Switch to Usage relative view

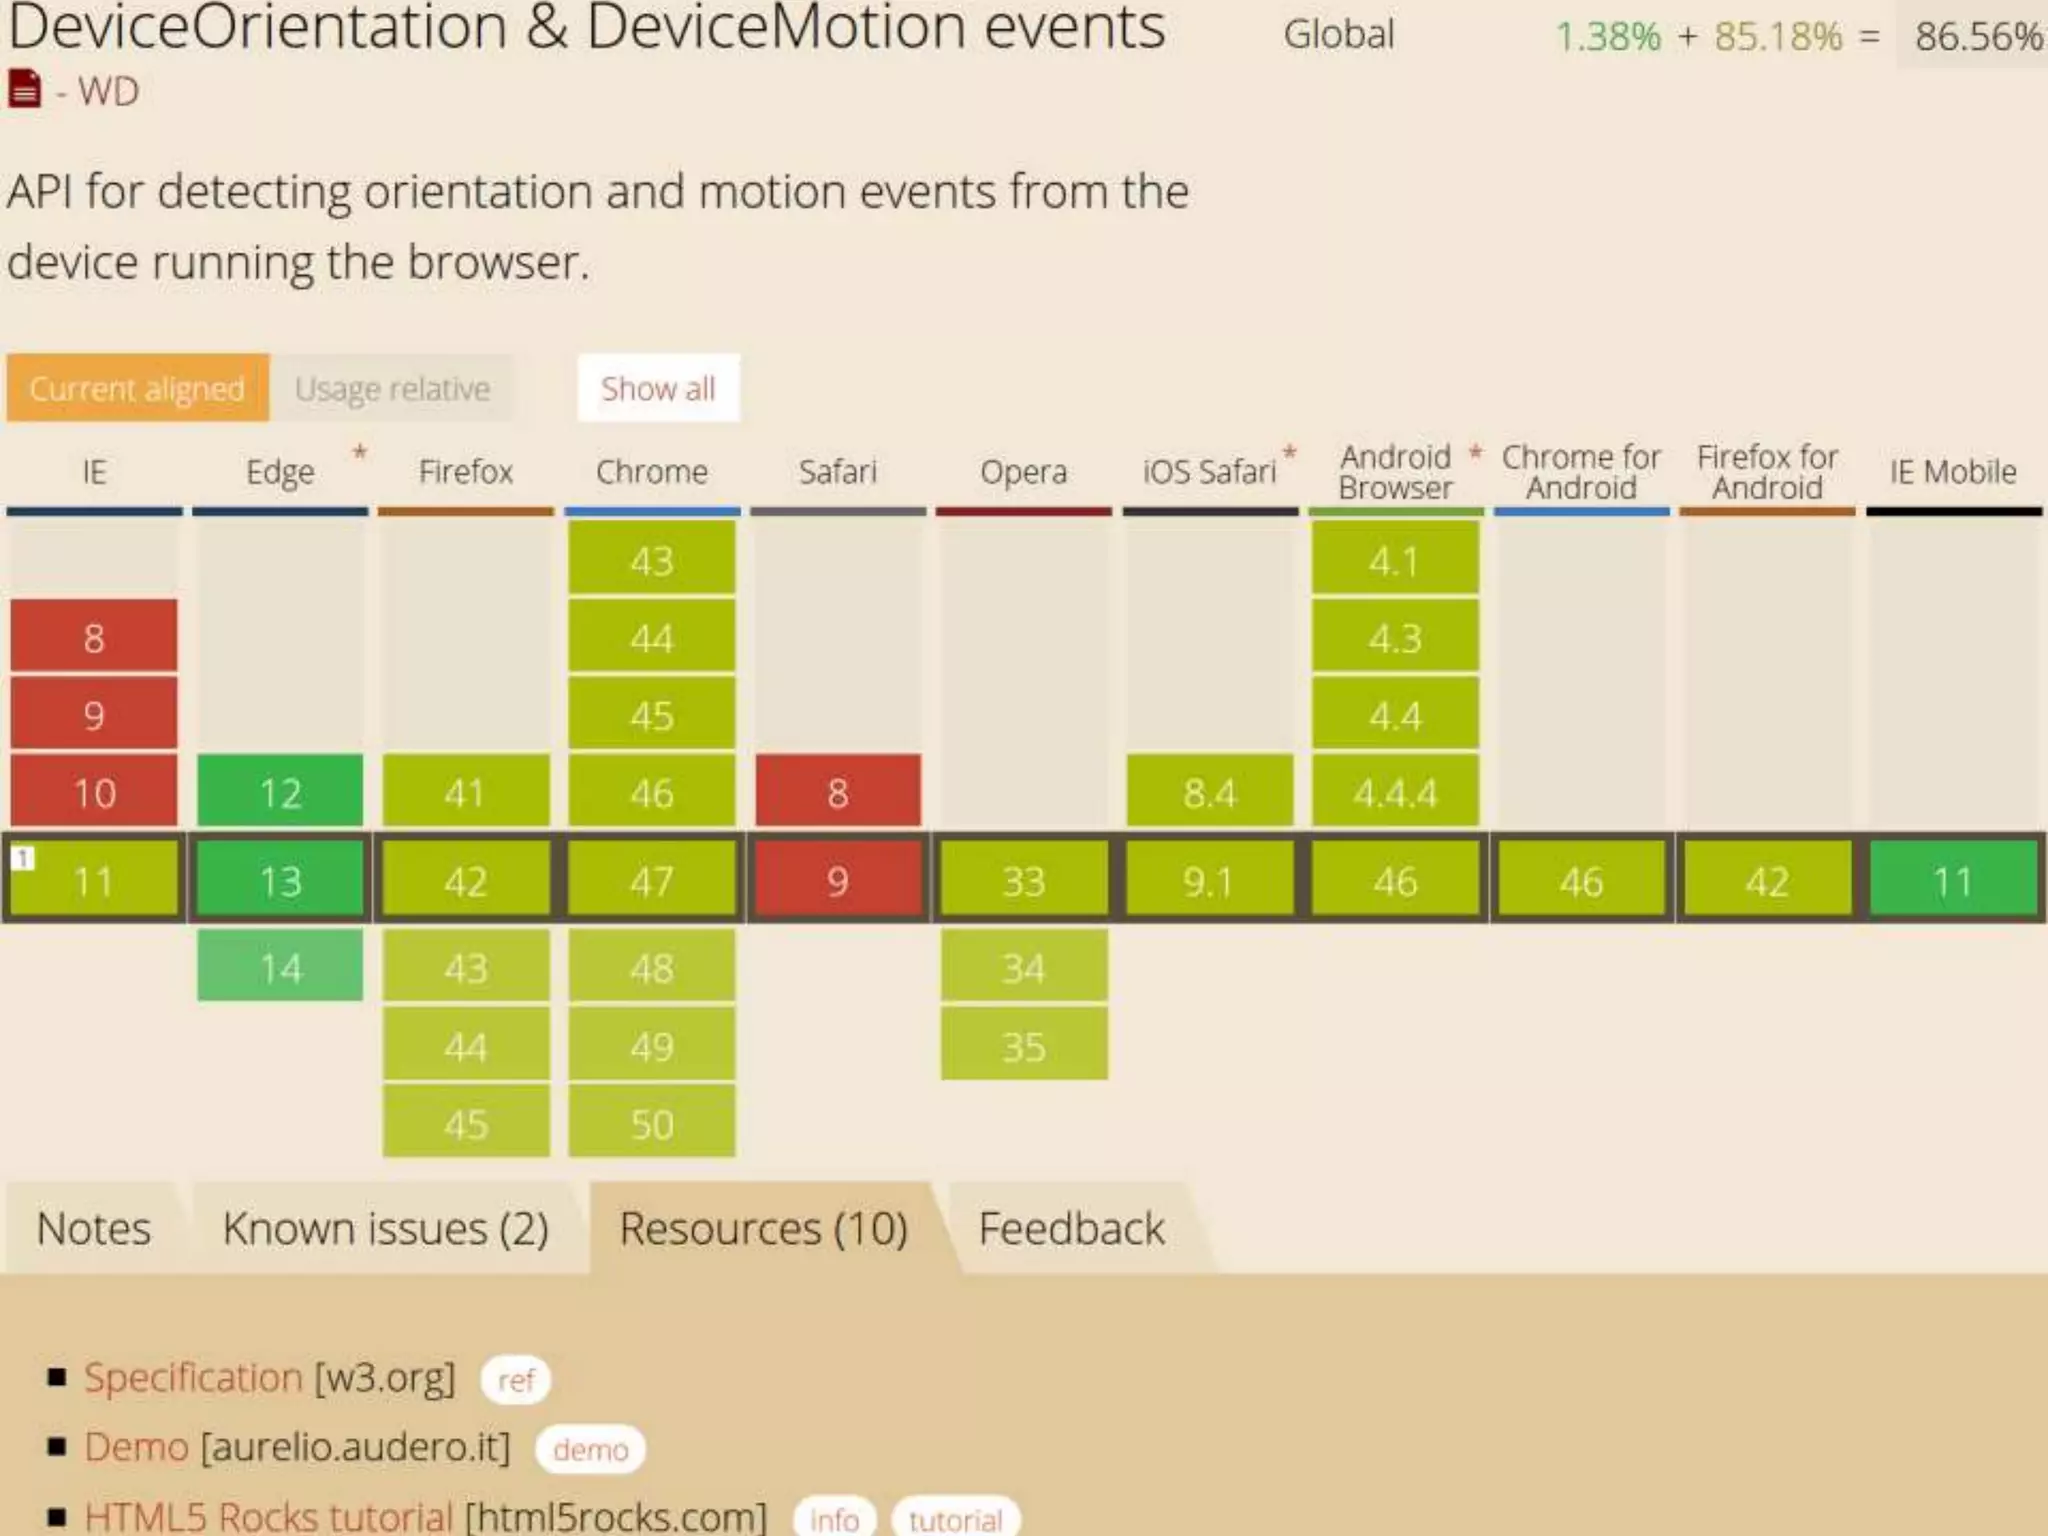tap(392, 388)
